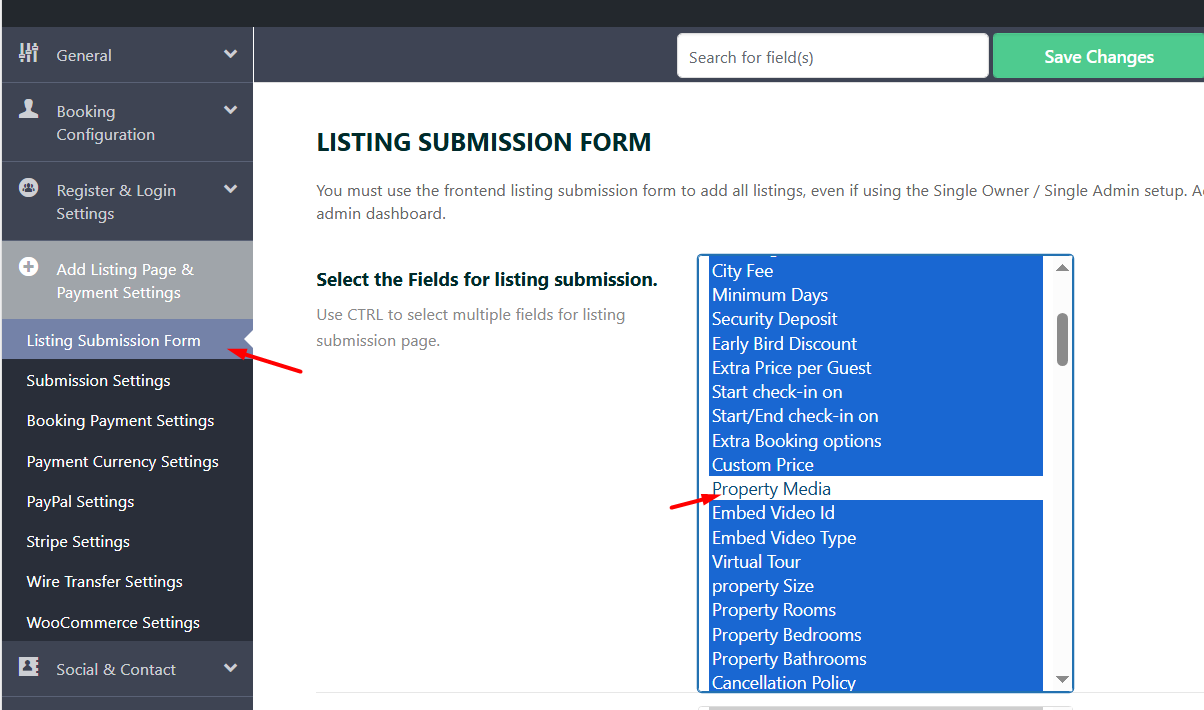Expand the General section chevron
Image resolution: width=1204 pixels, height=710 pixels.
[231, 55]
